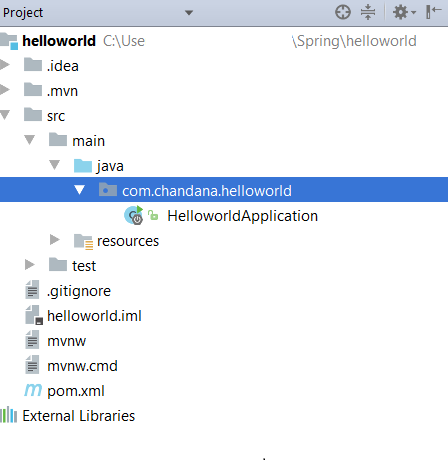The image size is (448, 465).
Task: Collapse the src folder
Action: coord(5,115)
